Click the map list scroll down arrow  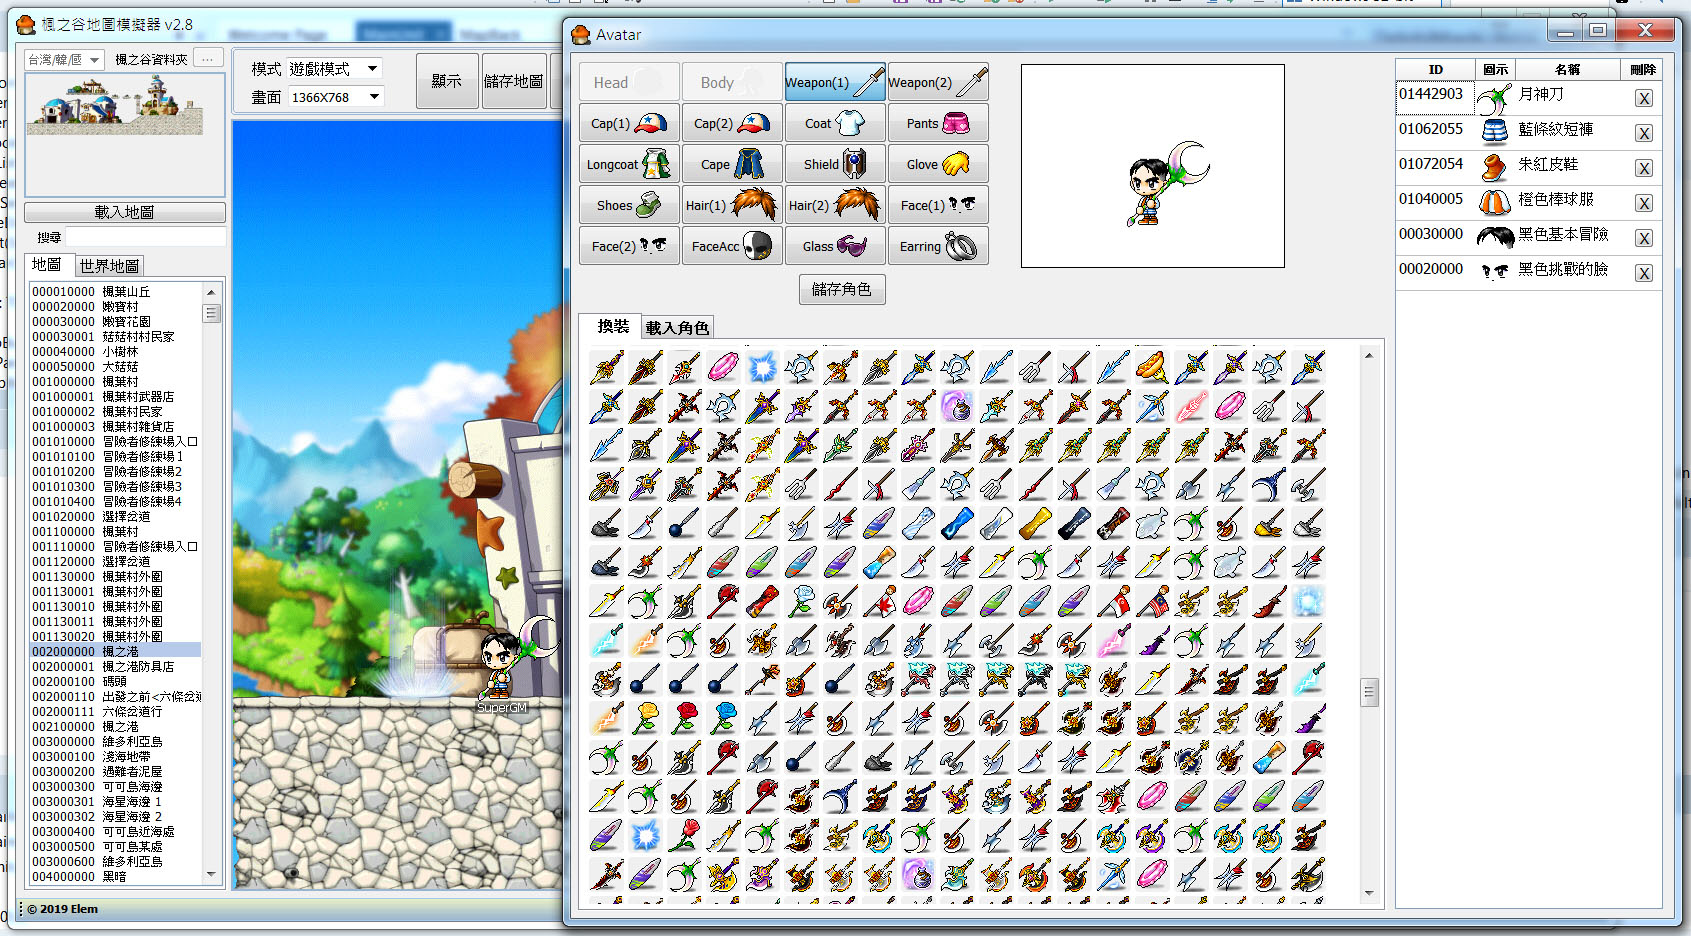(211, 874)
